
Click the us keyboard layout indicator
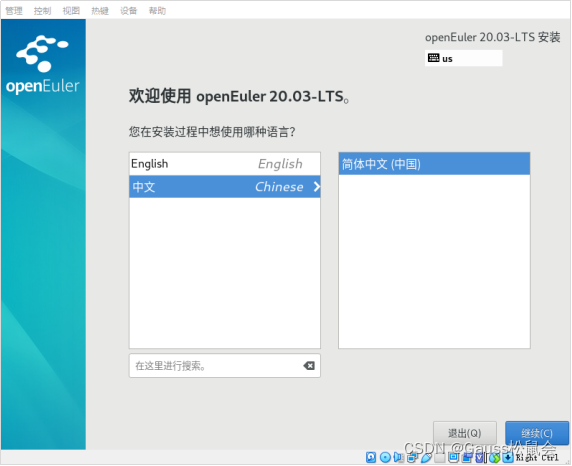pos(463,58)
